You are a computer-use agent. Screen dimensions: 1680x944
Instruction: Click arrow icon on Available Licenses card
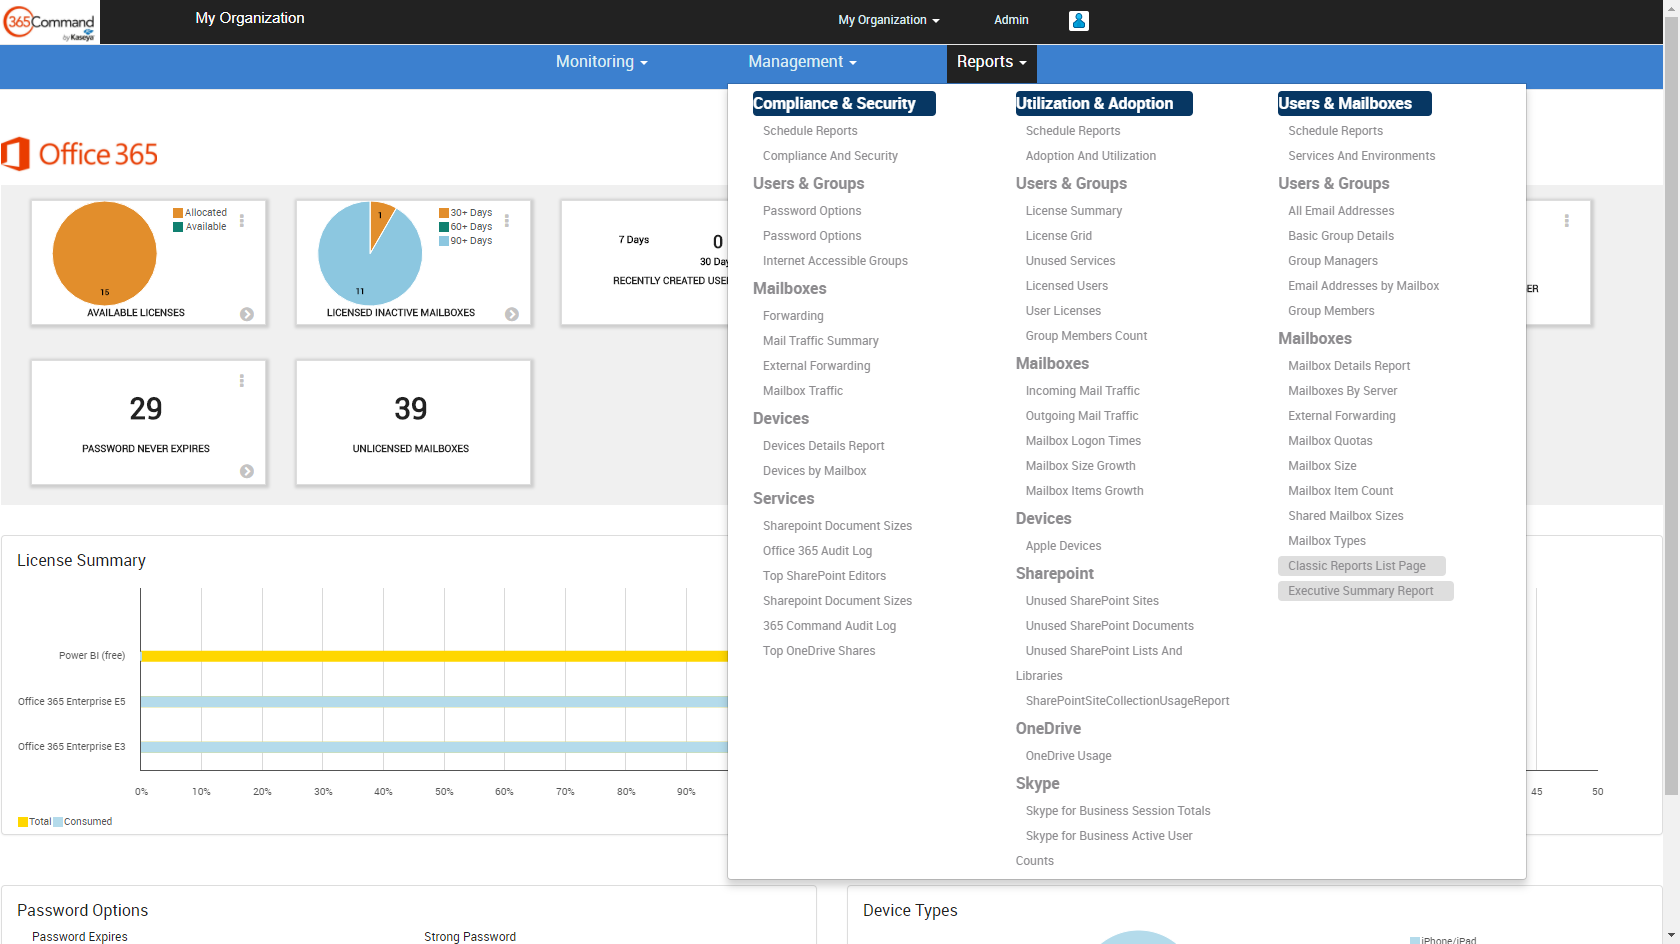pos(247,314)
